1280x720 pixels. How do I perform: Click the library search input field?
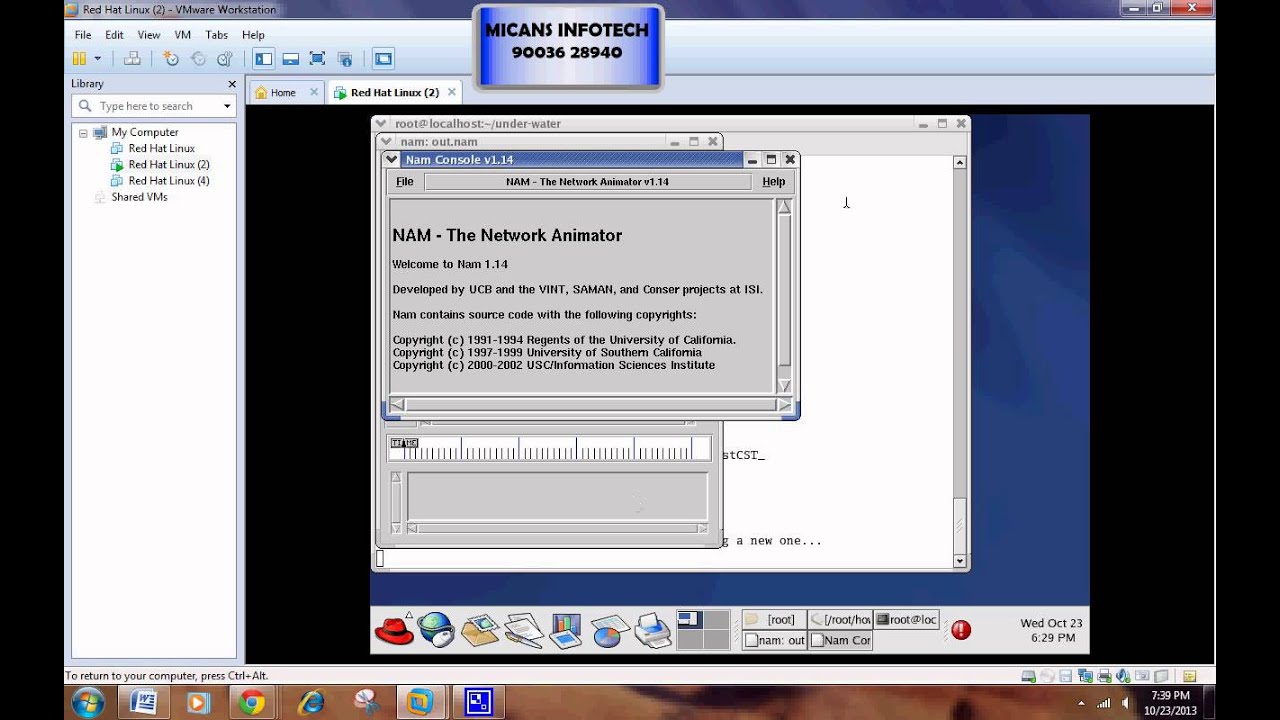click(155, 106)
